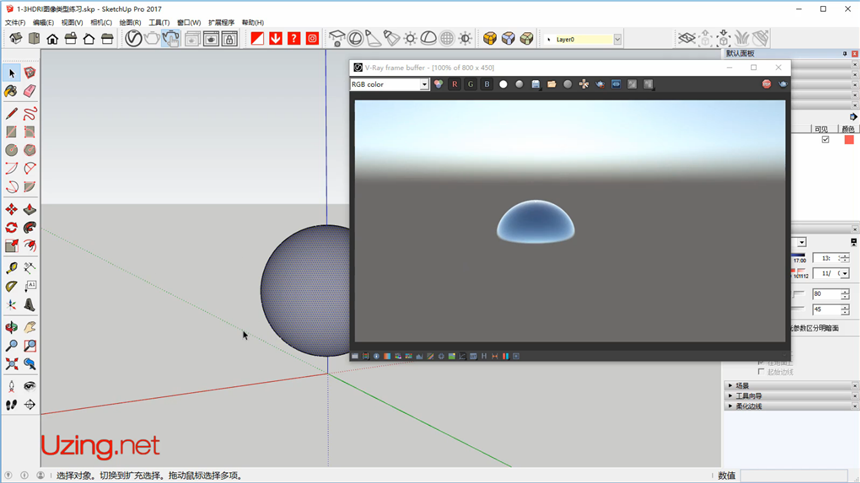Choose the Move tool in left toolbar

click(x=11, y=209)
